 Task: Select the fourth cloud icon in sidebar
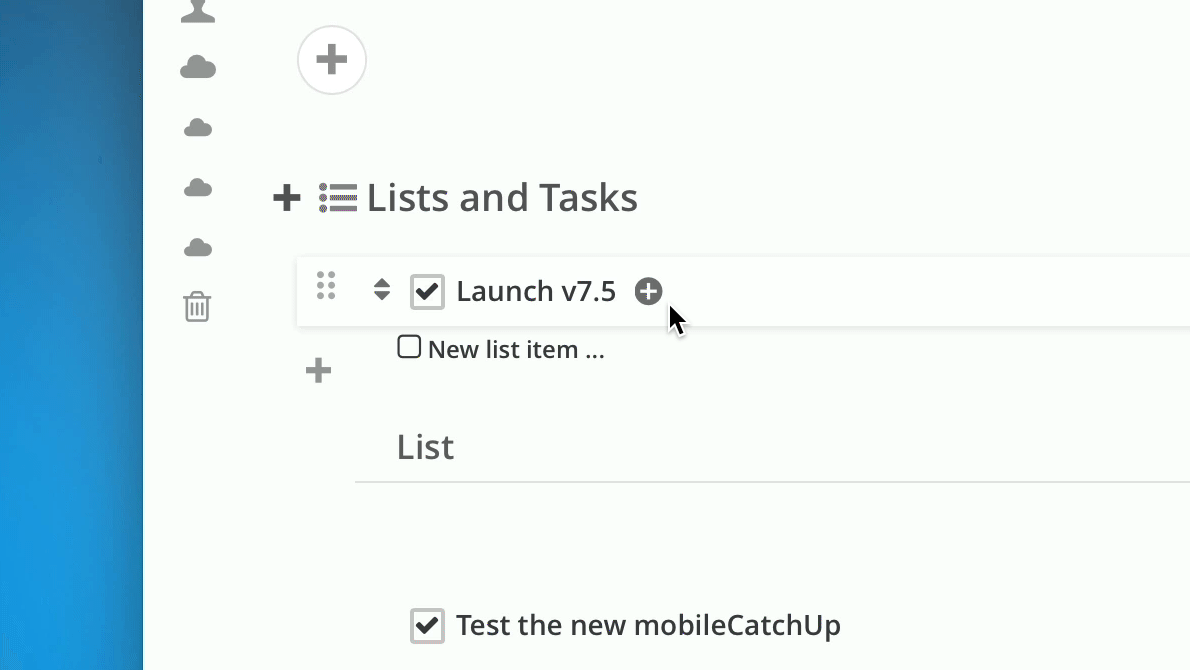[198, 247]
